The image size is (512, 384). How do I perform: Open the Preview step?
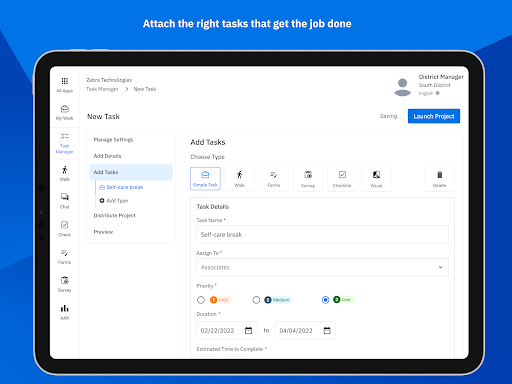pyautogui.click(x=103, y=232)
